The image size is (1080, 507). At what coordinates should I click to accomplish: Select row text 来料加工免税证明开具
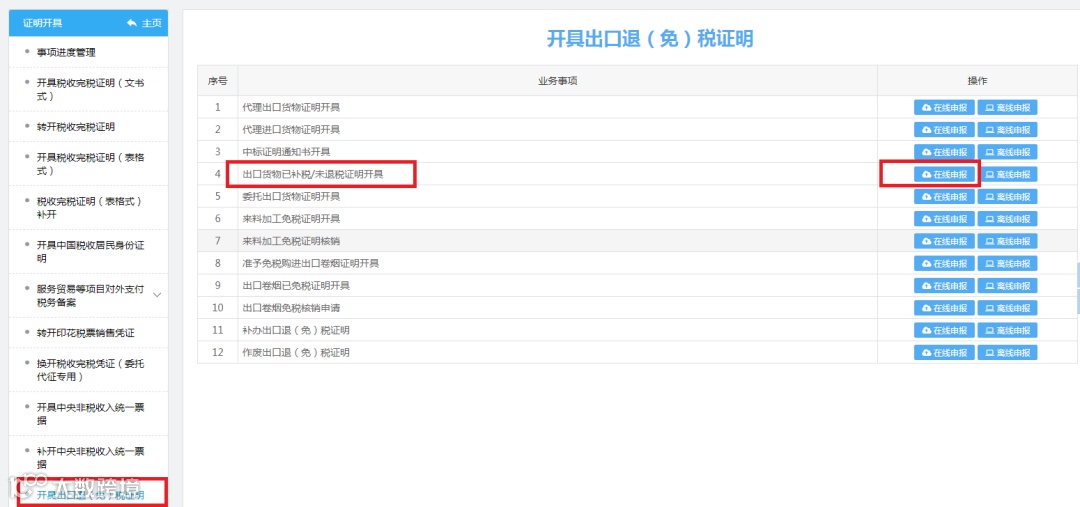point(291,219)
